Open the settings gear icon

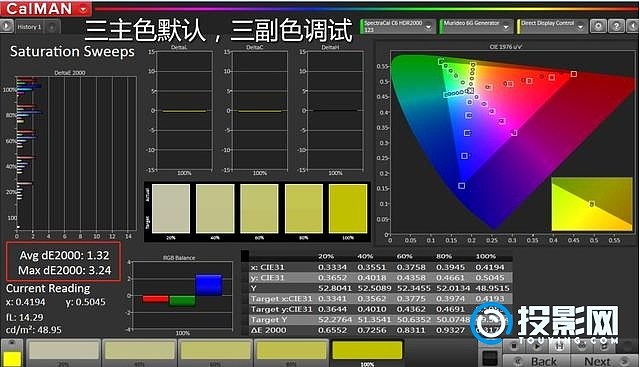pyautogui.click(x=598, y=26)
